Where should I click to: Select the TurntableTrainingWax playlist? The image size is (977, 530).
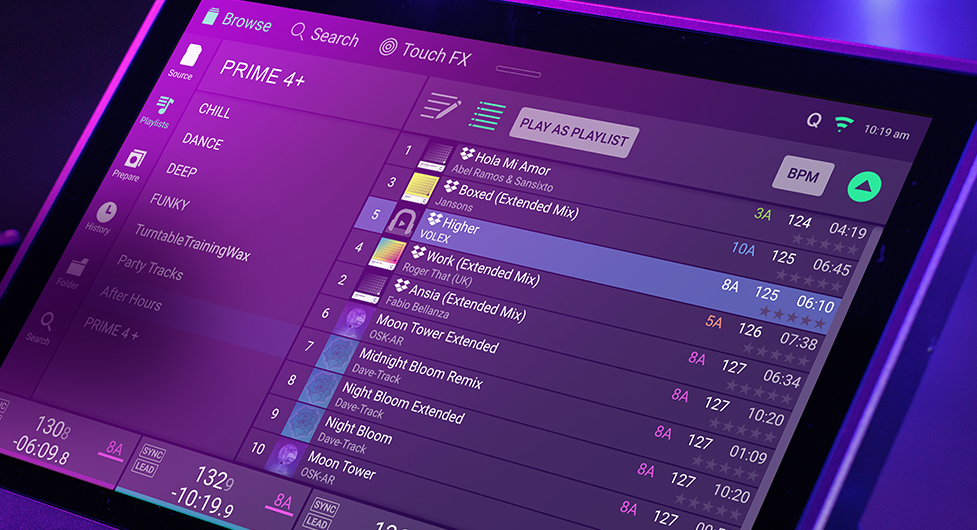tap(193, 242)
